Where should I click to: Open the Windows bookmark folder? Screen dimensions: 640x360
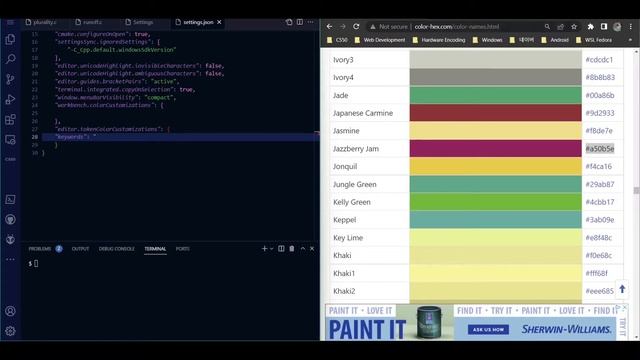[x=487, y=40]
